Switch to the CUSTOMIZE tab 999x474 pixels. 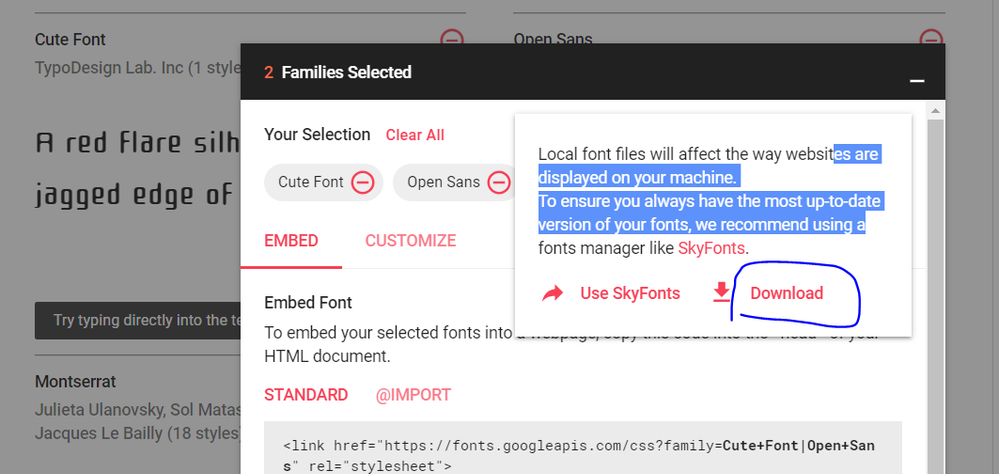410,241
